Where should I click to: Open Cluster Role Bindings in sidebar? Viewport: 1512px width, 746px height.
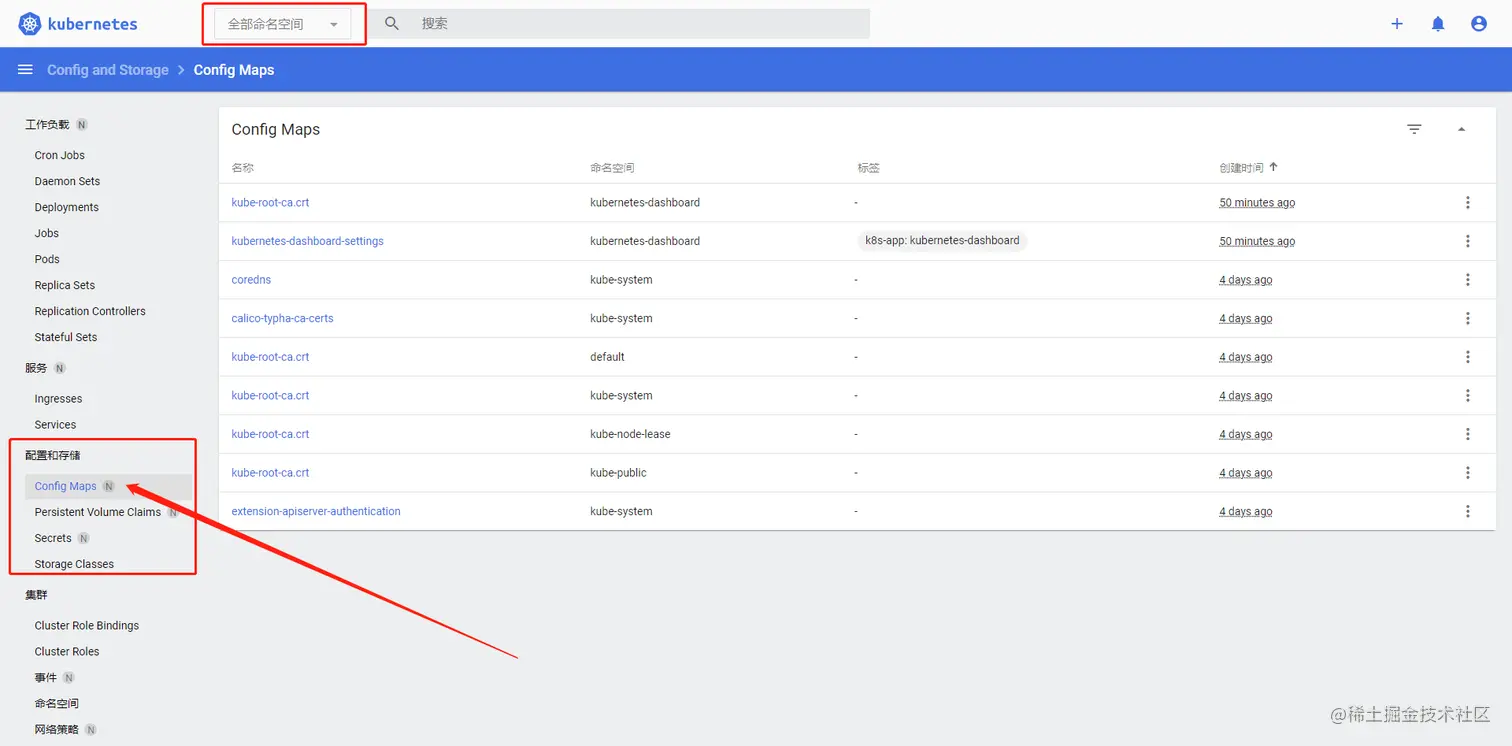point(87,625)
